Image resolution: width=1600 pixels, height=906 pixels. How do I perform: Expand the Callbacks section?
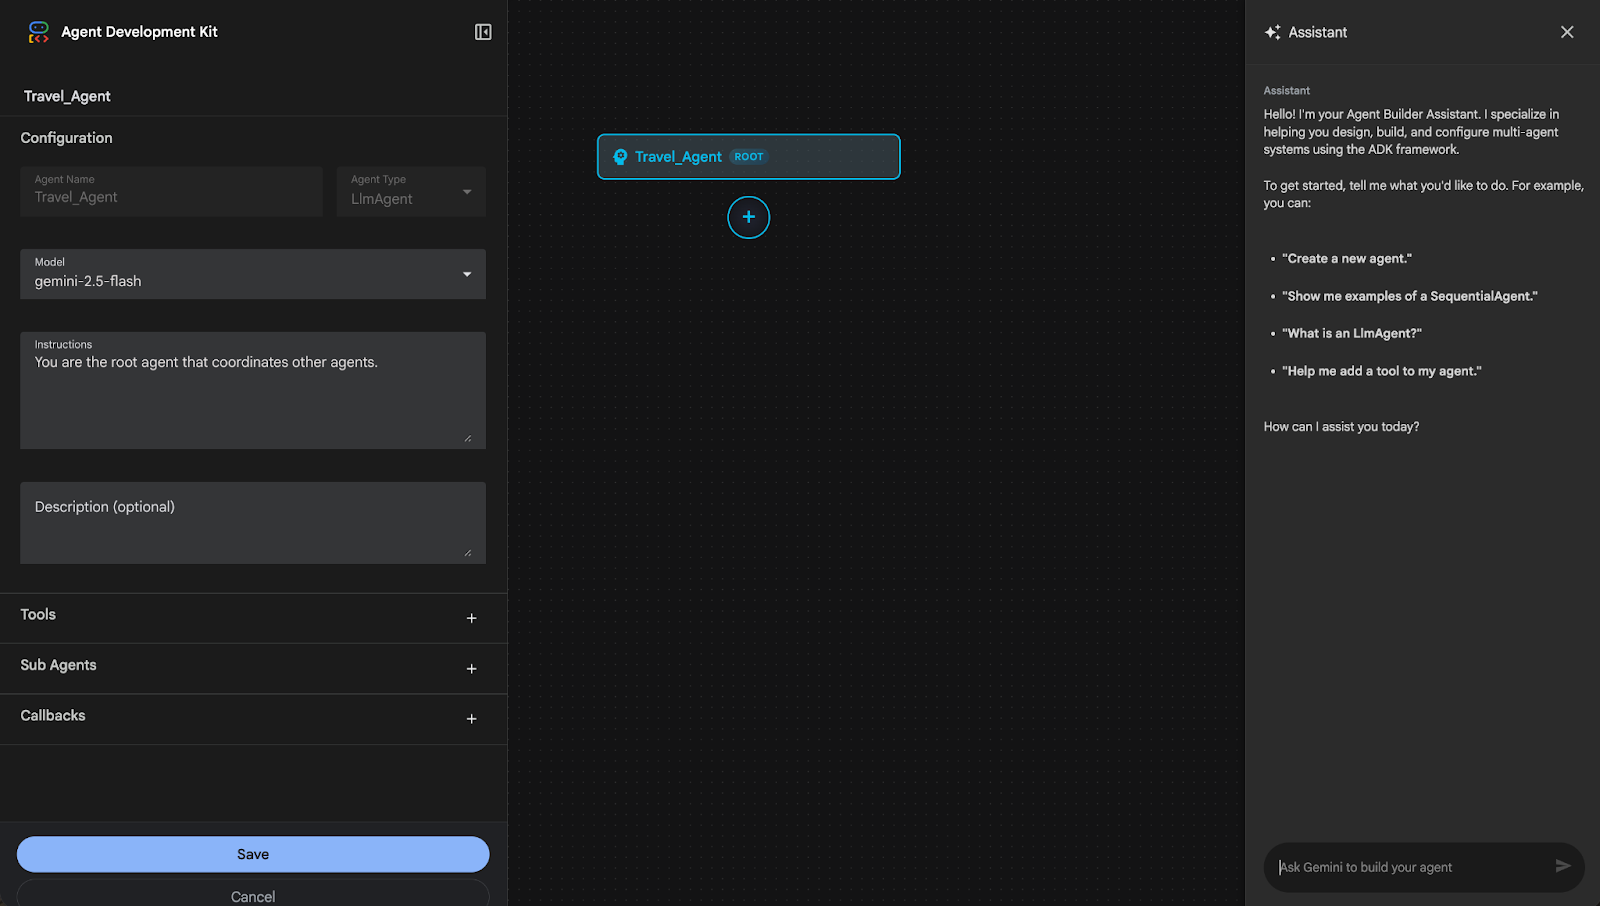471,718
